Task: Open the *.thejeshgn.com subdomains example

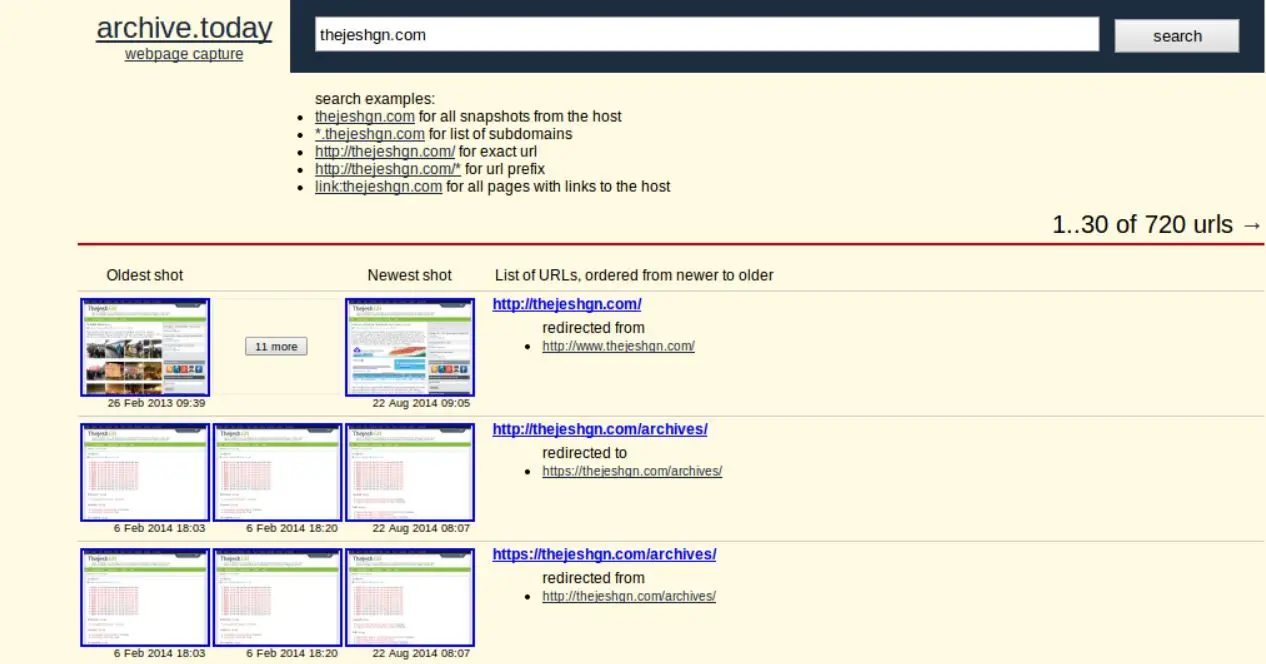Action: pos(370,134)
